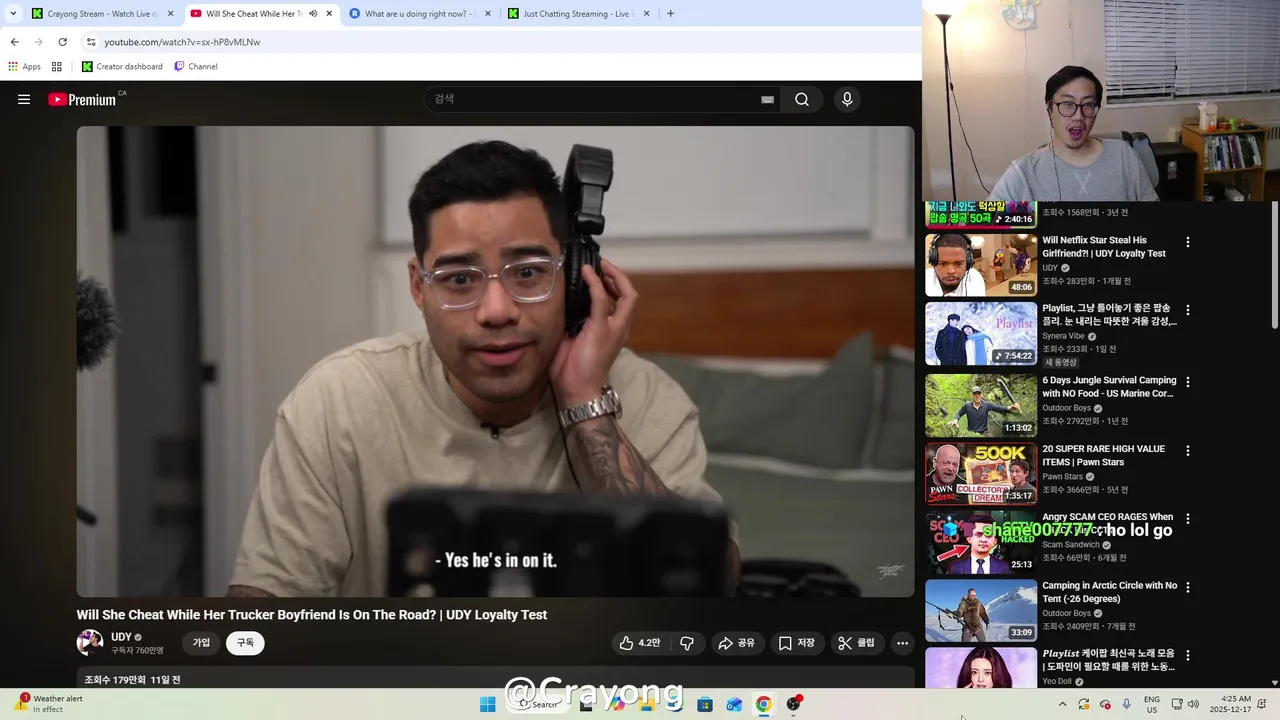
Task: Click the 저장 save button
Action: click(x=796, y=643)
